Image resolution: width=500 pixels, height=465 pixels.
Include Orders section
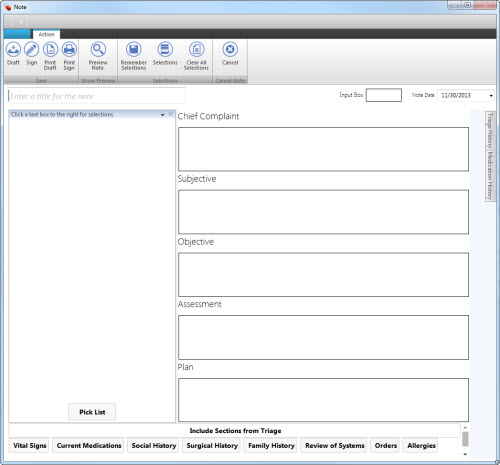(x=386, y=446)
